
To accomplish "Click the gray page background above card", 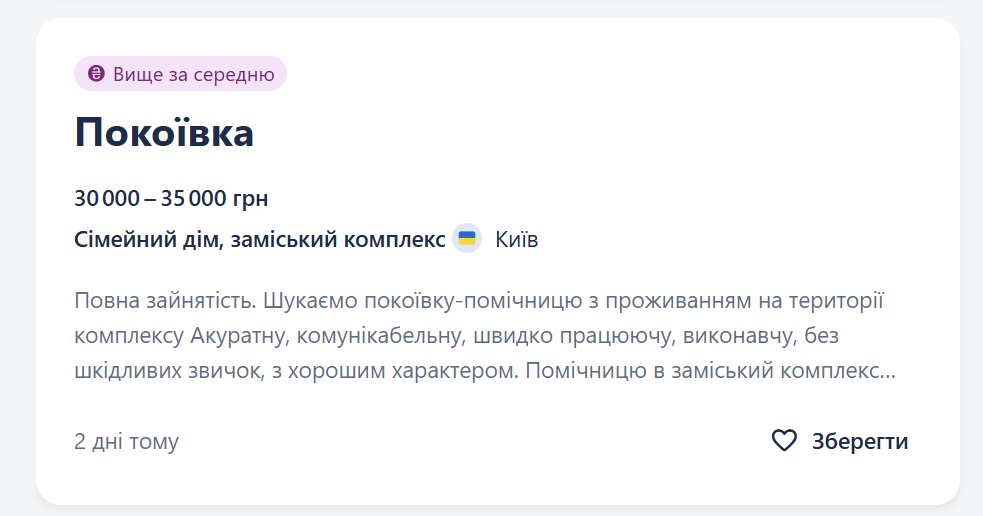I will point(490,8).
